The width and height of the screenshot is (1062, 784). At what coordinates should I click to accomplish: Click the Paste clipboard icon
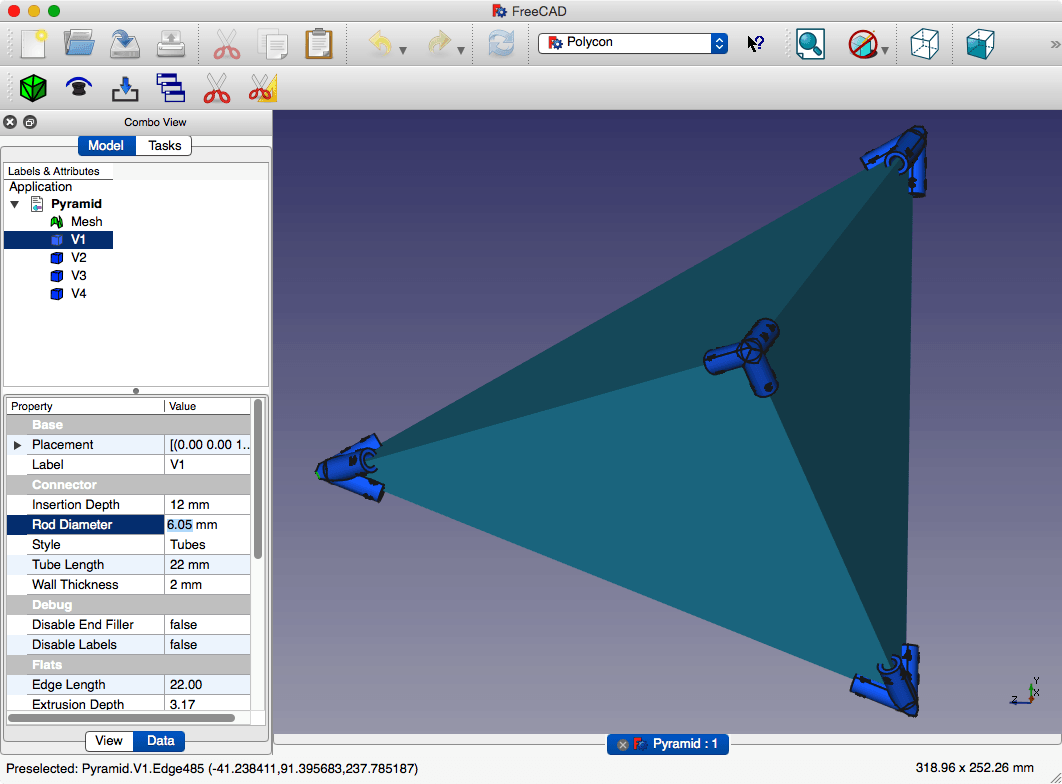318,44
